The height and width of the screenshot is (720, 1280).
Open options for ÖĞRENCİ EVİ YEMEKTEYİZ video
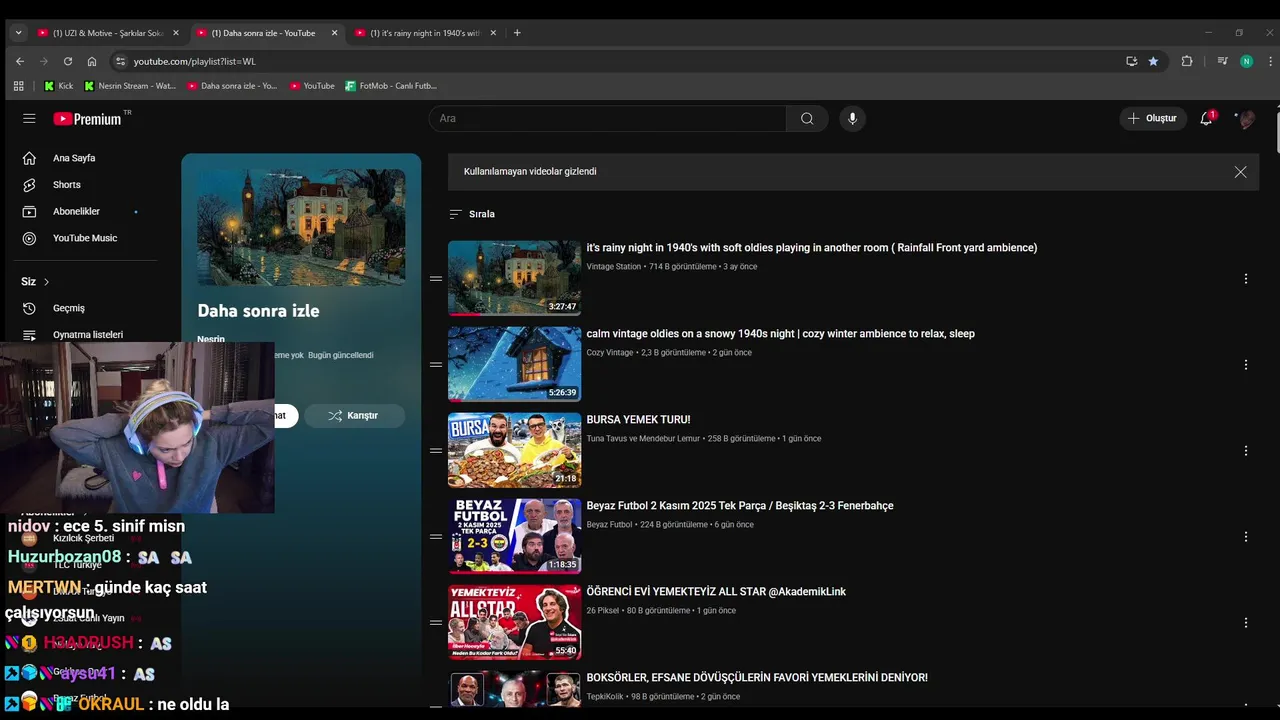(x=1245, y=623)
